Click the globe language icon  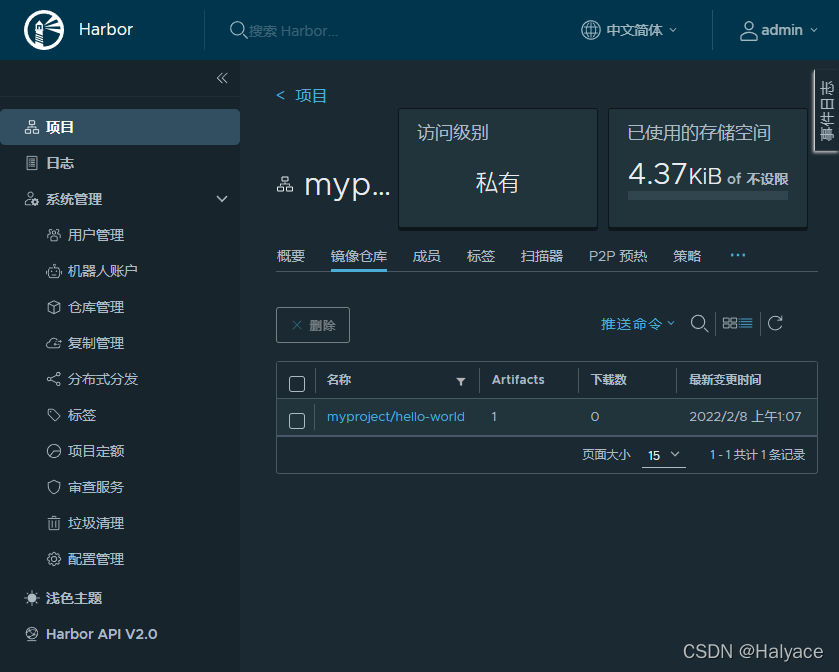(591, 30)
